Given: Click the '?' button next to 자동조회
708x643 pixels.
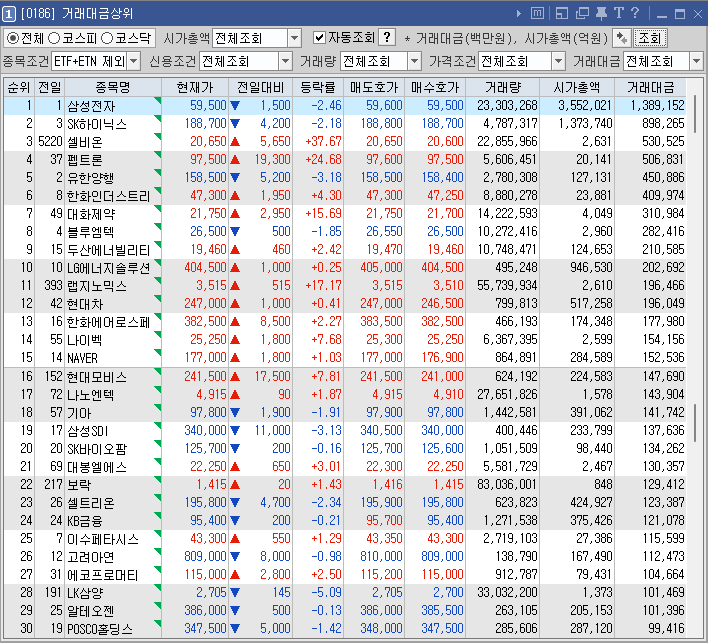Looking at the screenshot, I should pos(387,37).
